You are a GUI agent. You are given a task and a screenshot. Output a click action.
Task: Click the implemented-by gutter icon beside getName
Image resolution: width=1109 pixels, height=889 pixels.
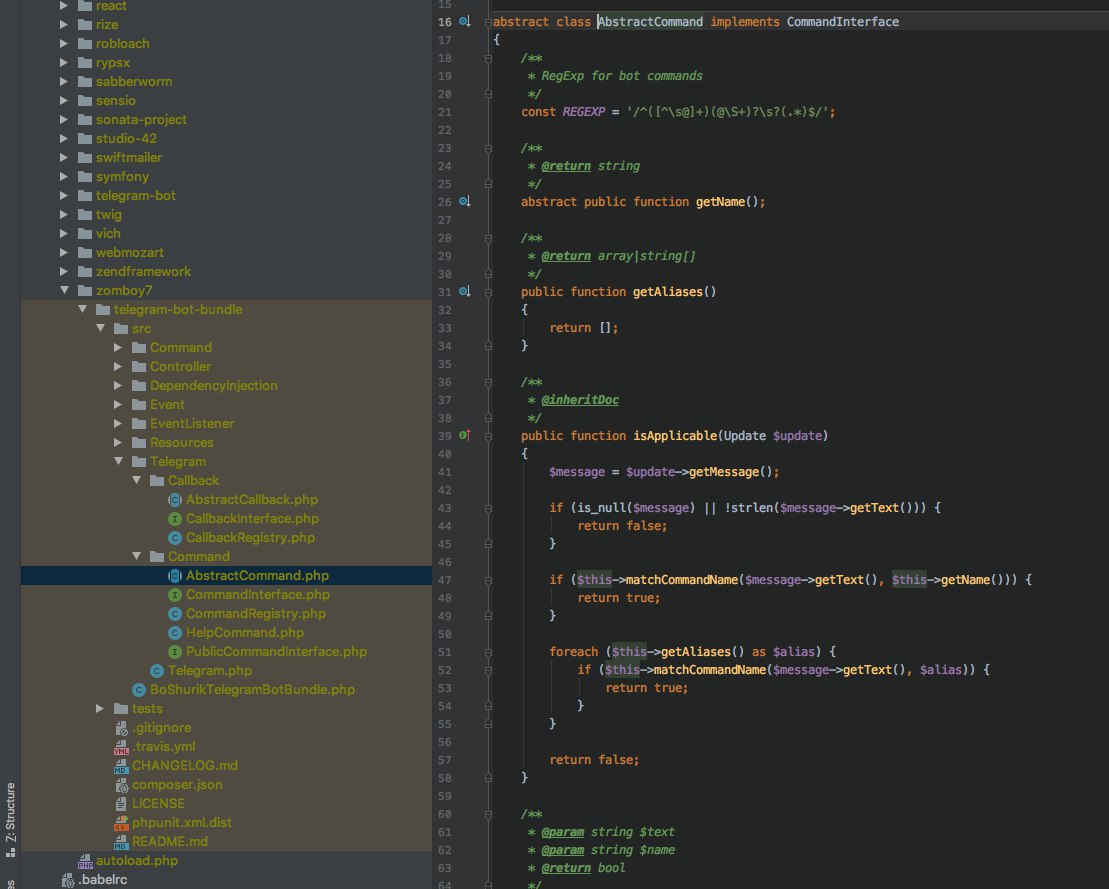tap(465, 202)
